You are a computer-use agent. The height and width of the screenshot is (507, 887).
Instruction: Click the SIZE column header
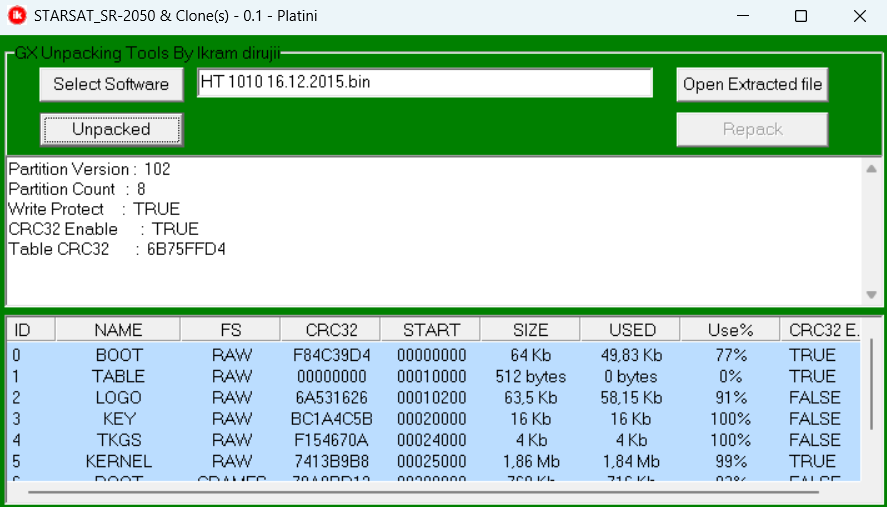[x=531, y=329]
